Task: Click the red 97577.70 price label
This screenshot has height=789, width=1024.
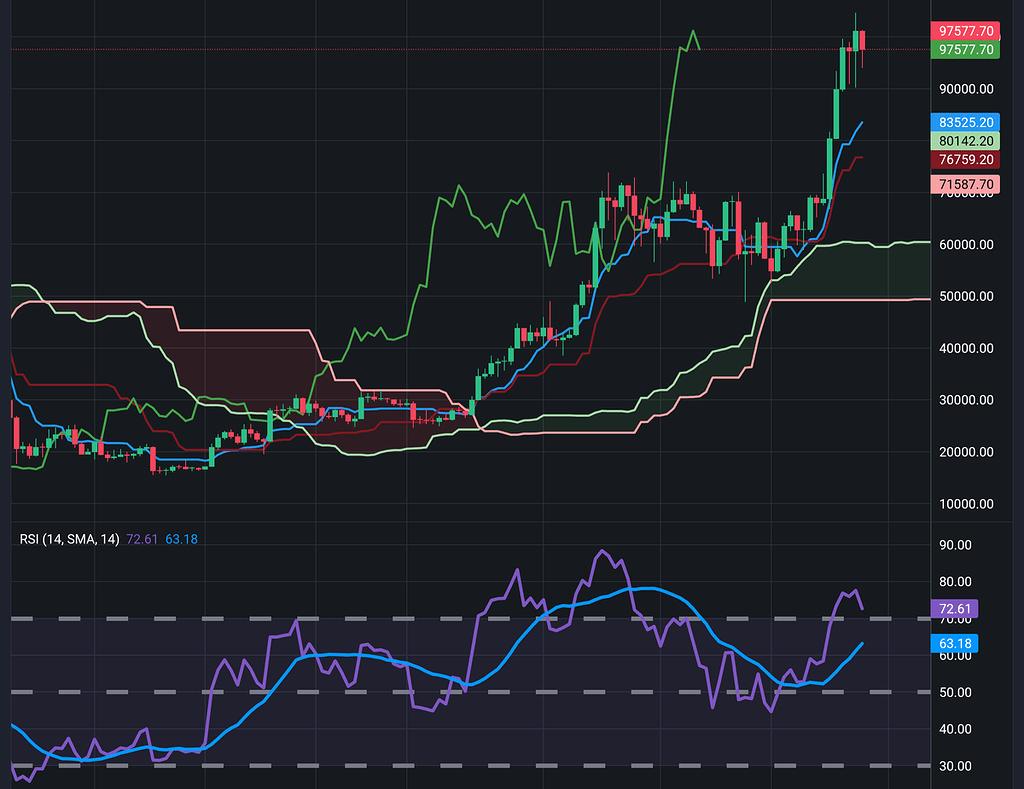Action: pos(964,31)
